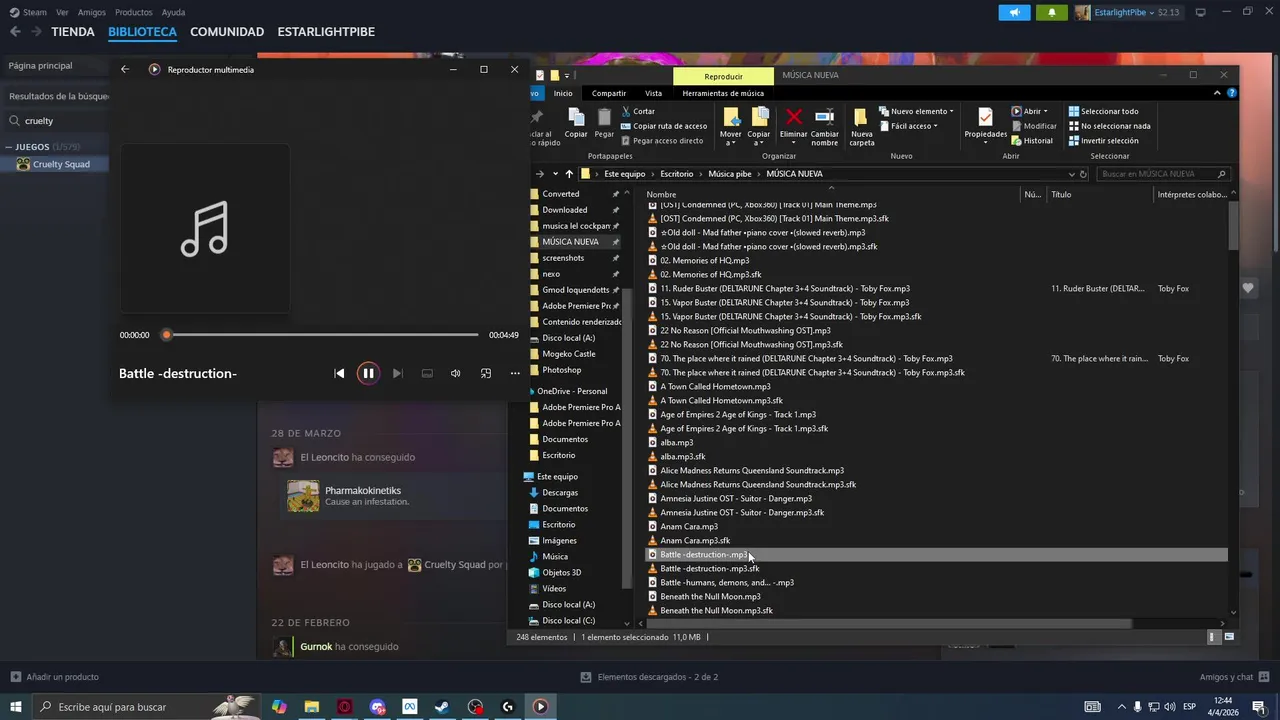Click Copiar ruta de acceso
This screenshot has width=1280, height=720.
click(663, 126)
